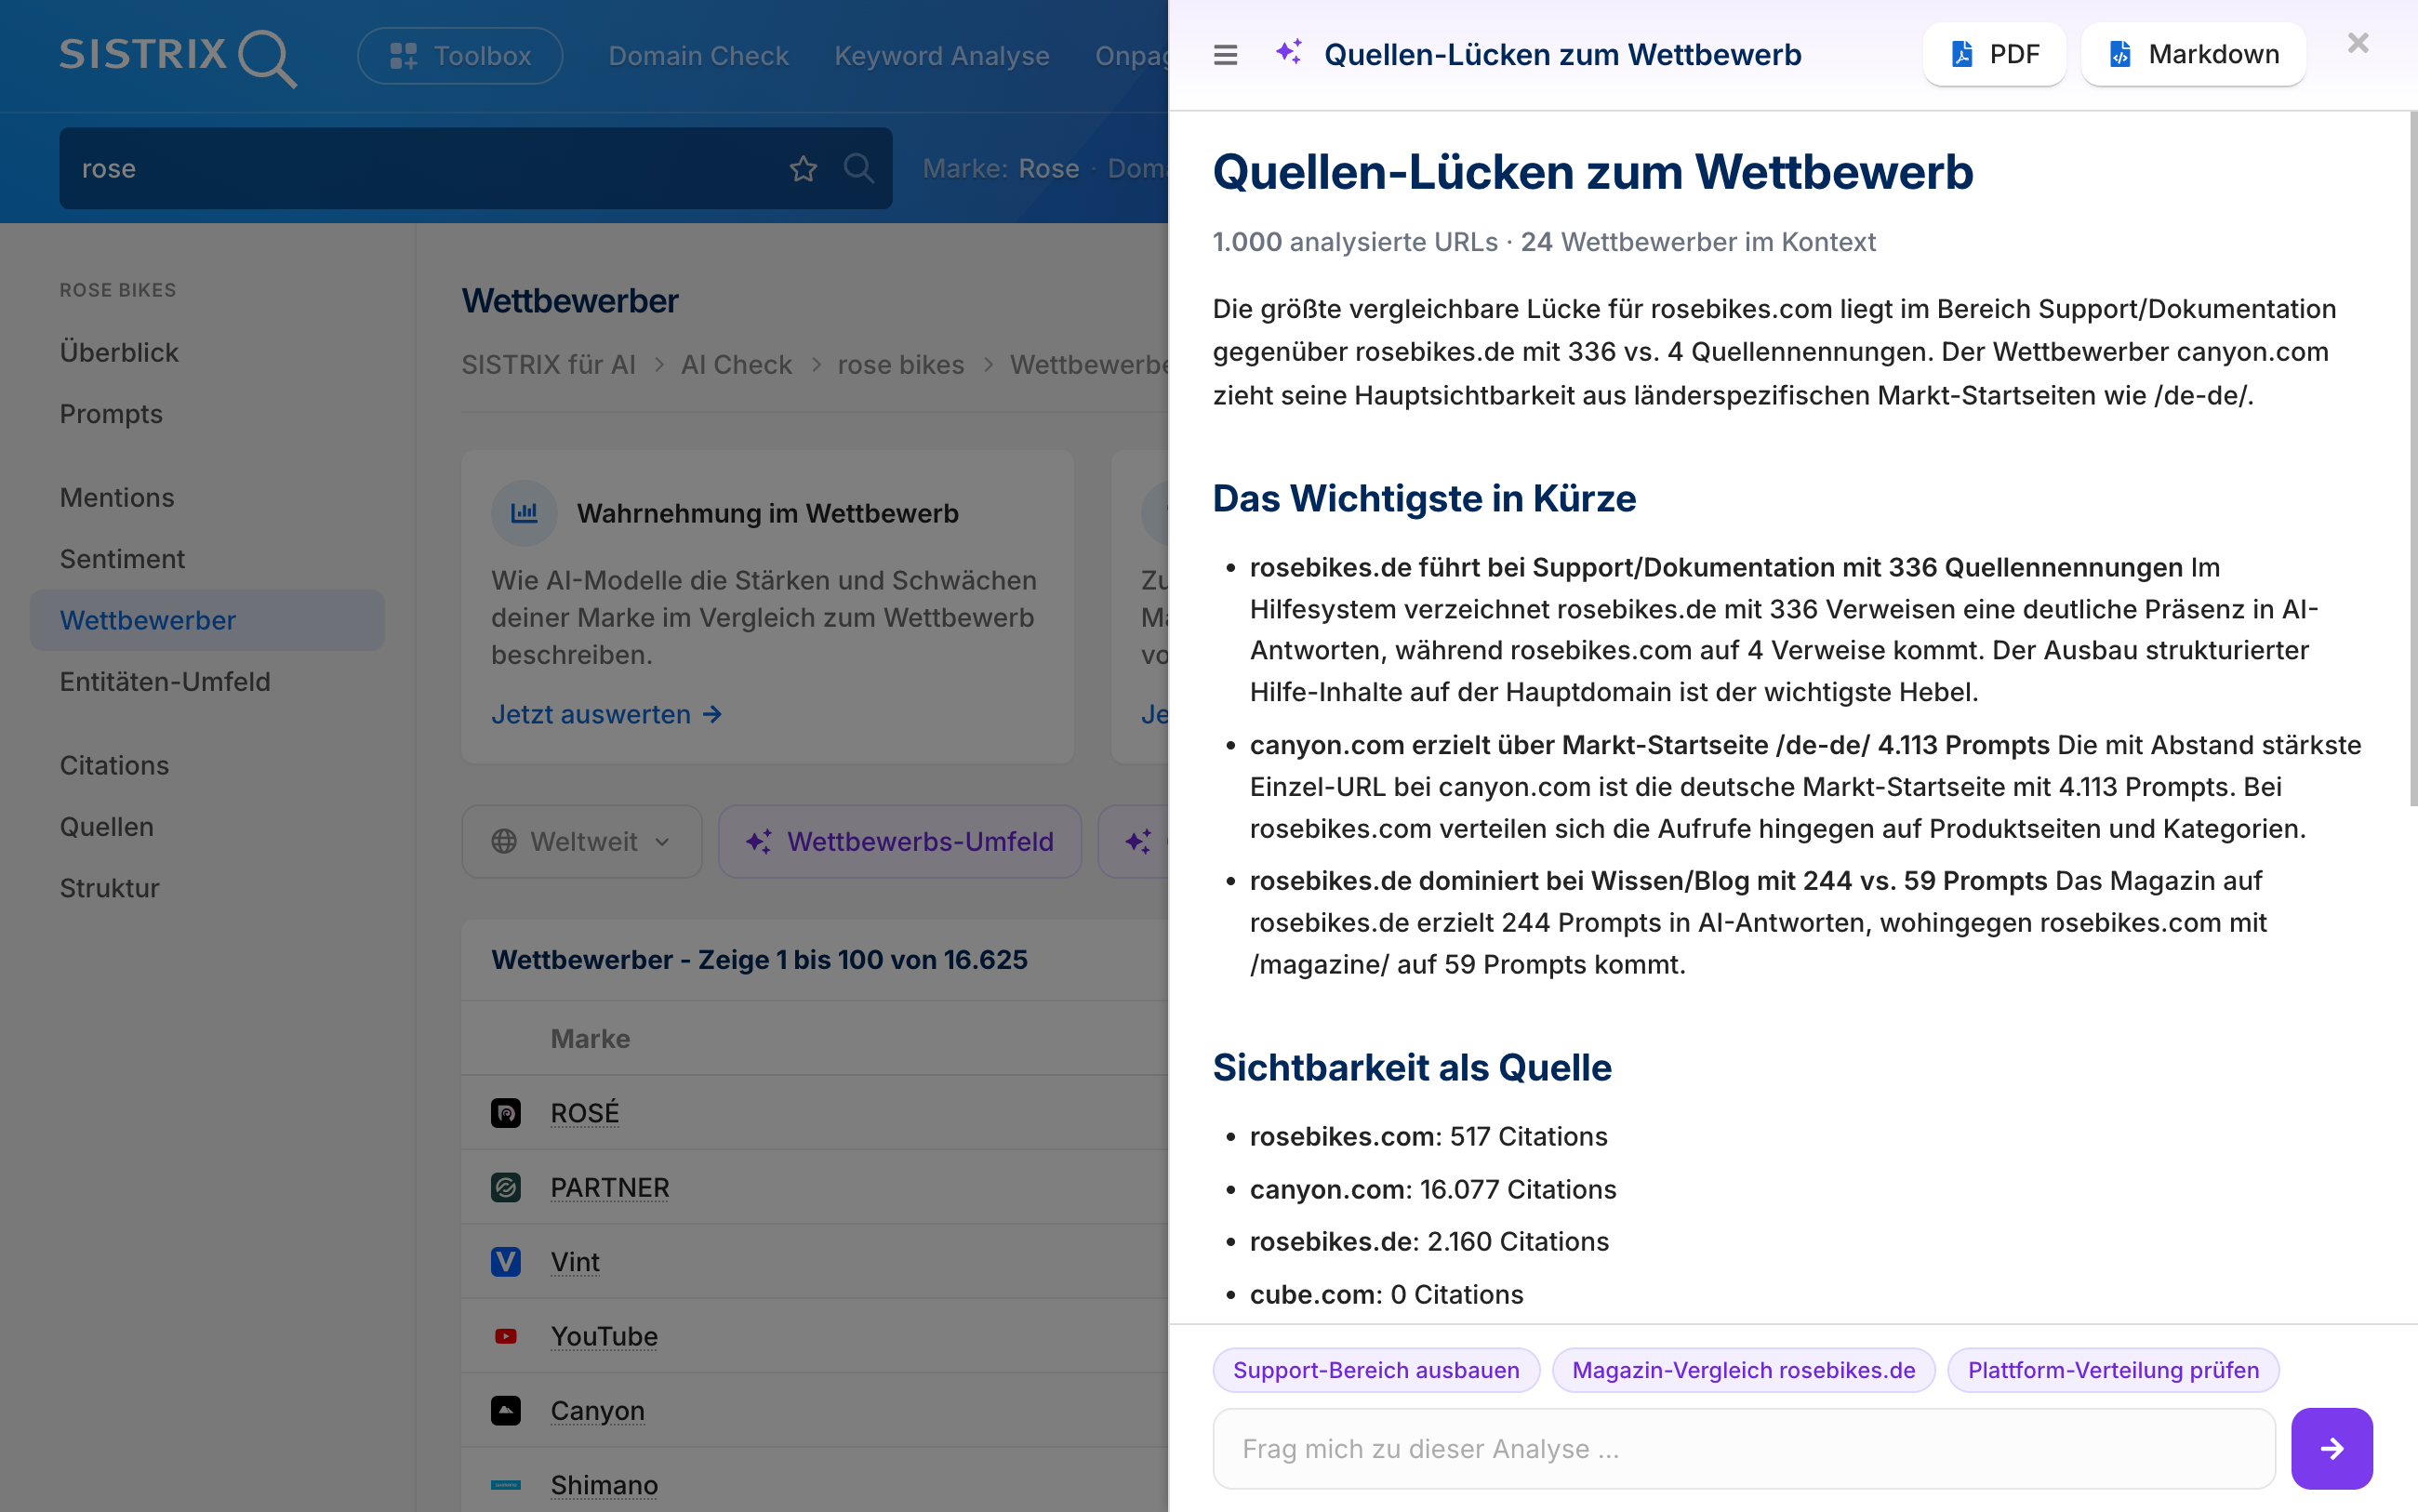
Task: Open the Weltweit country dropdown
Action: [x=582, y=842]
